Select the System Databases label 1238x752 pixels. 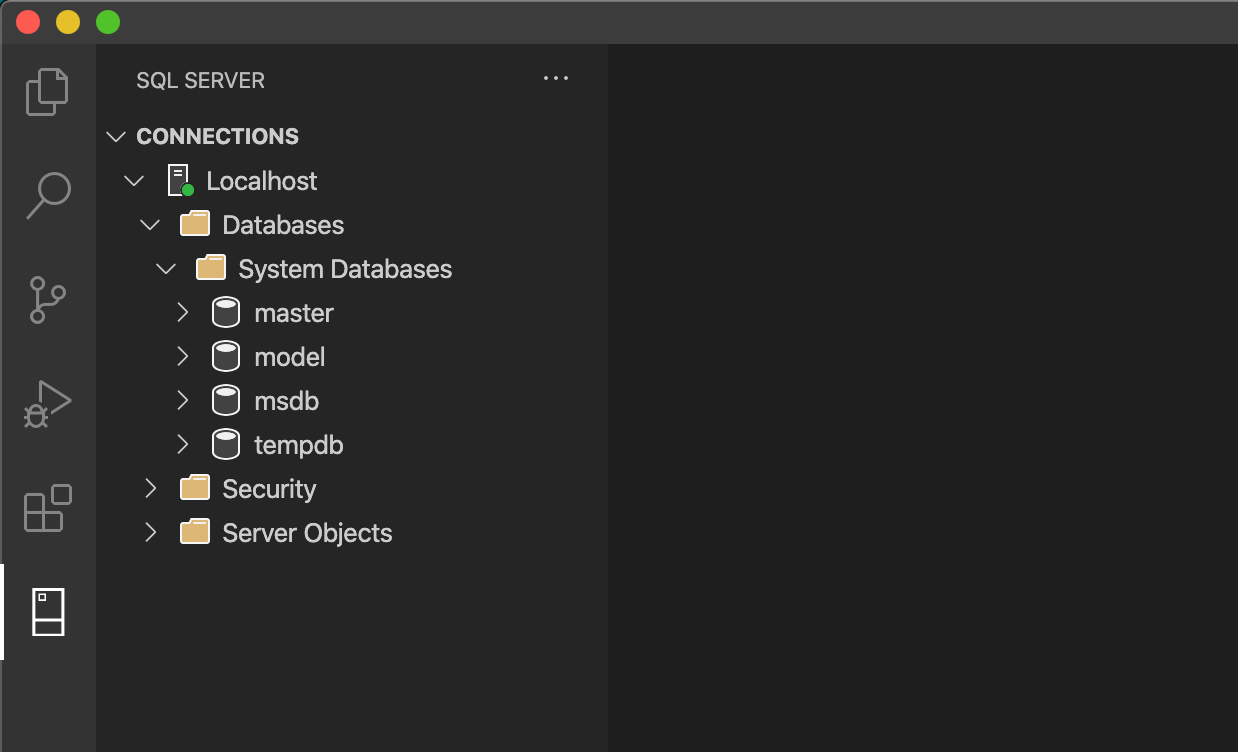(x=345, y=269)
